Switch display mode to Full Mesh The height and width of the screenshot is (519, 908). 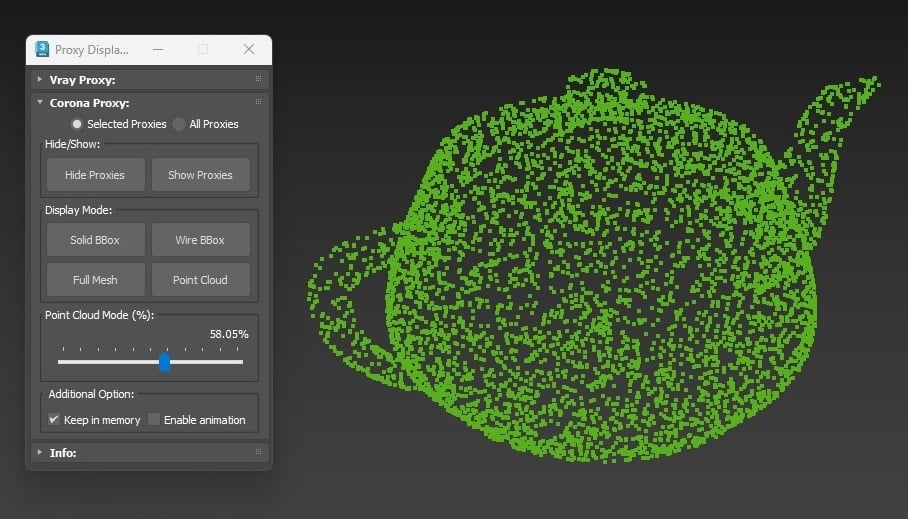(96, 279)
